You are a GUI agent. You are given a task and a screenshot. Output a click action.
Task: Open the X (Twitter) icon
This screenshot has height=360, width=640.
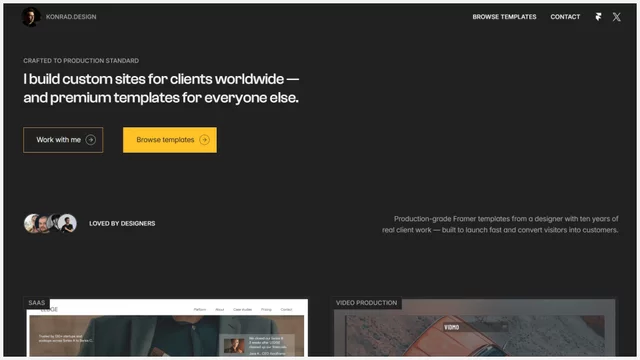tap(616, 17)
